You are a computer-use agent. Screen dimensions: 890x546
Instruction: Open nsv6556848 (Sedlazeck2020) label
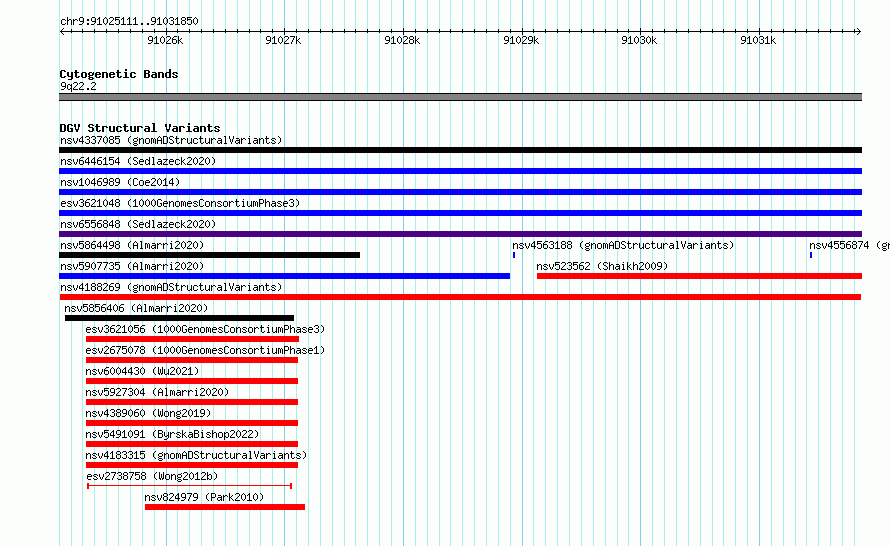pos(138,224)
